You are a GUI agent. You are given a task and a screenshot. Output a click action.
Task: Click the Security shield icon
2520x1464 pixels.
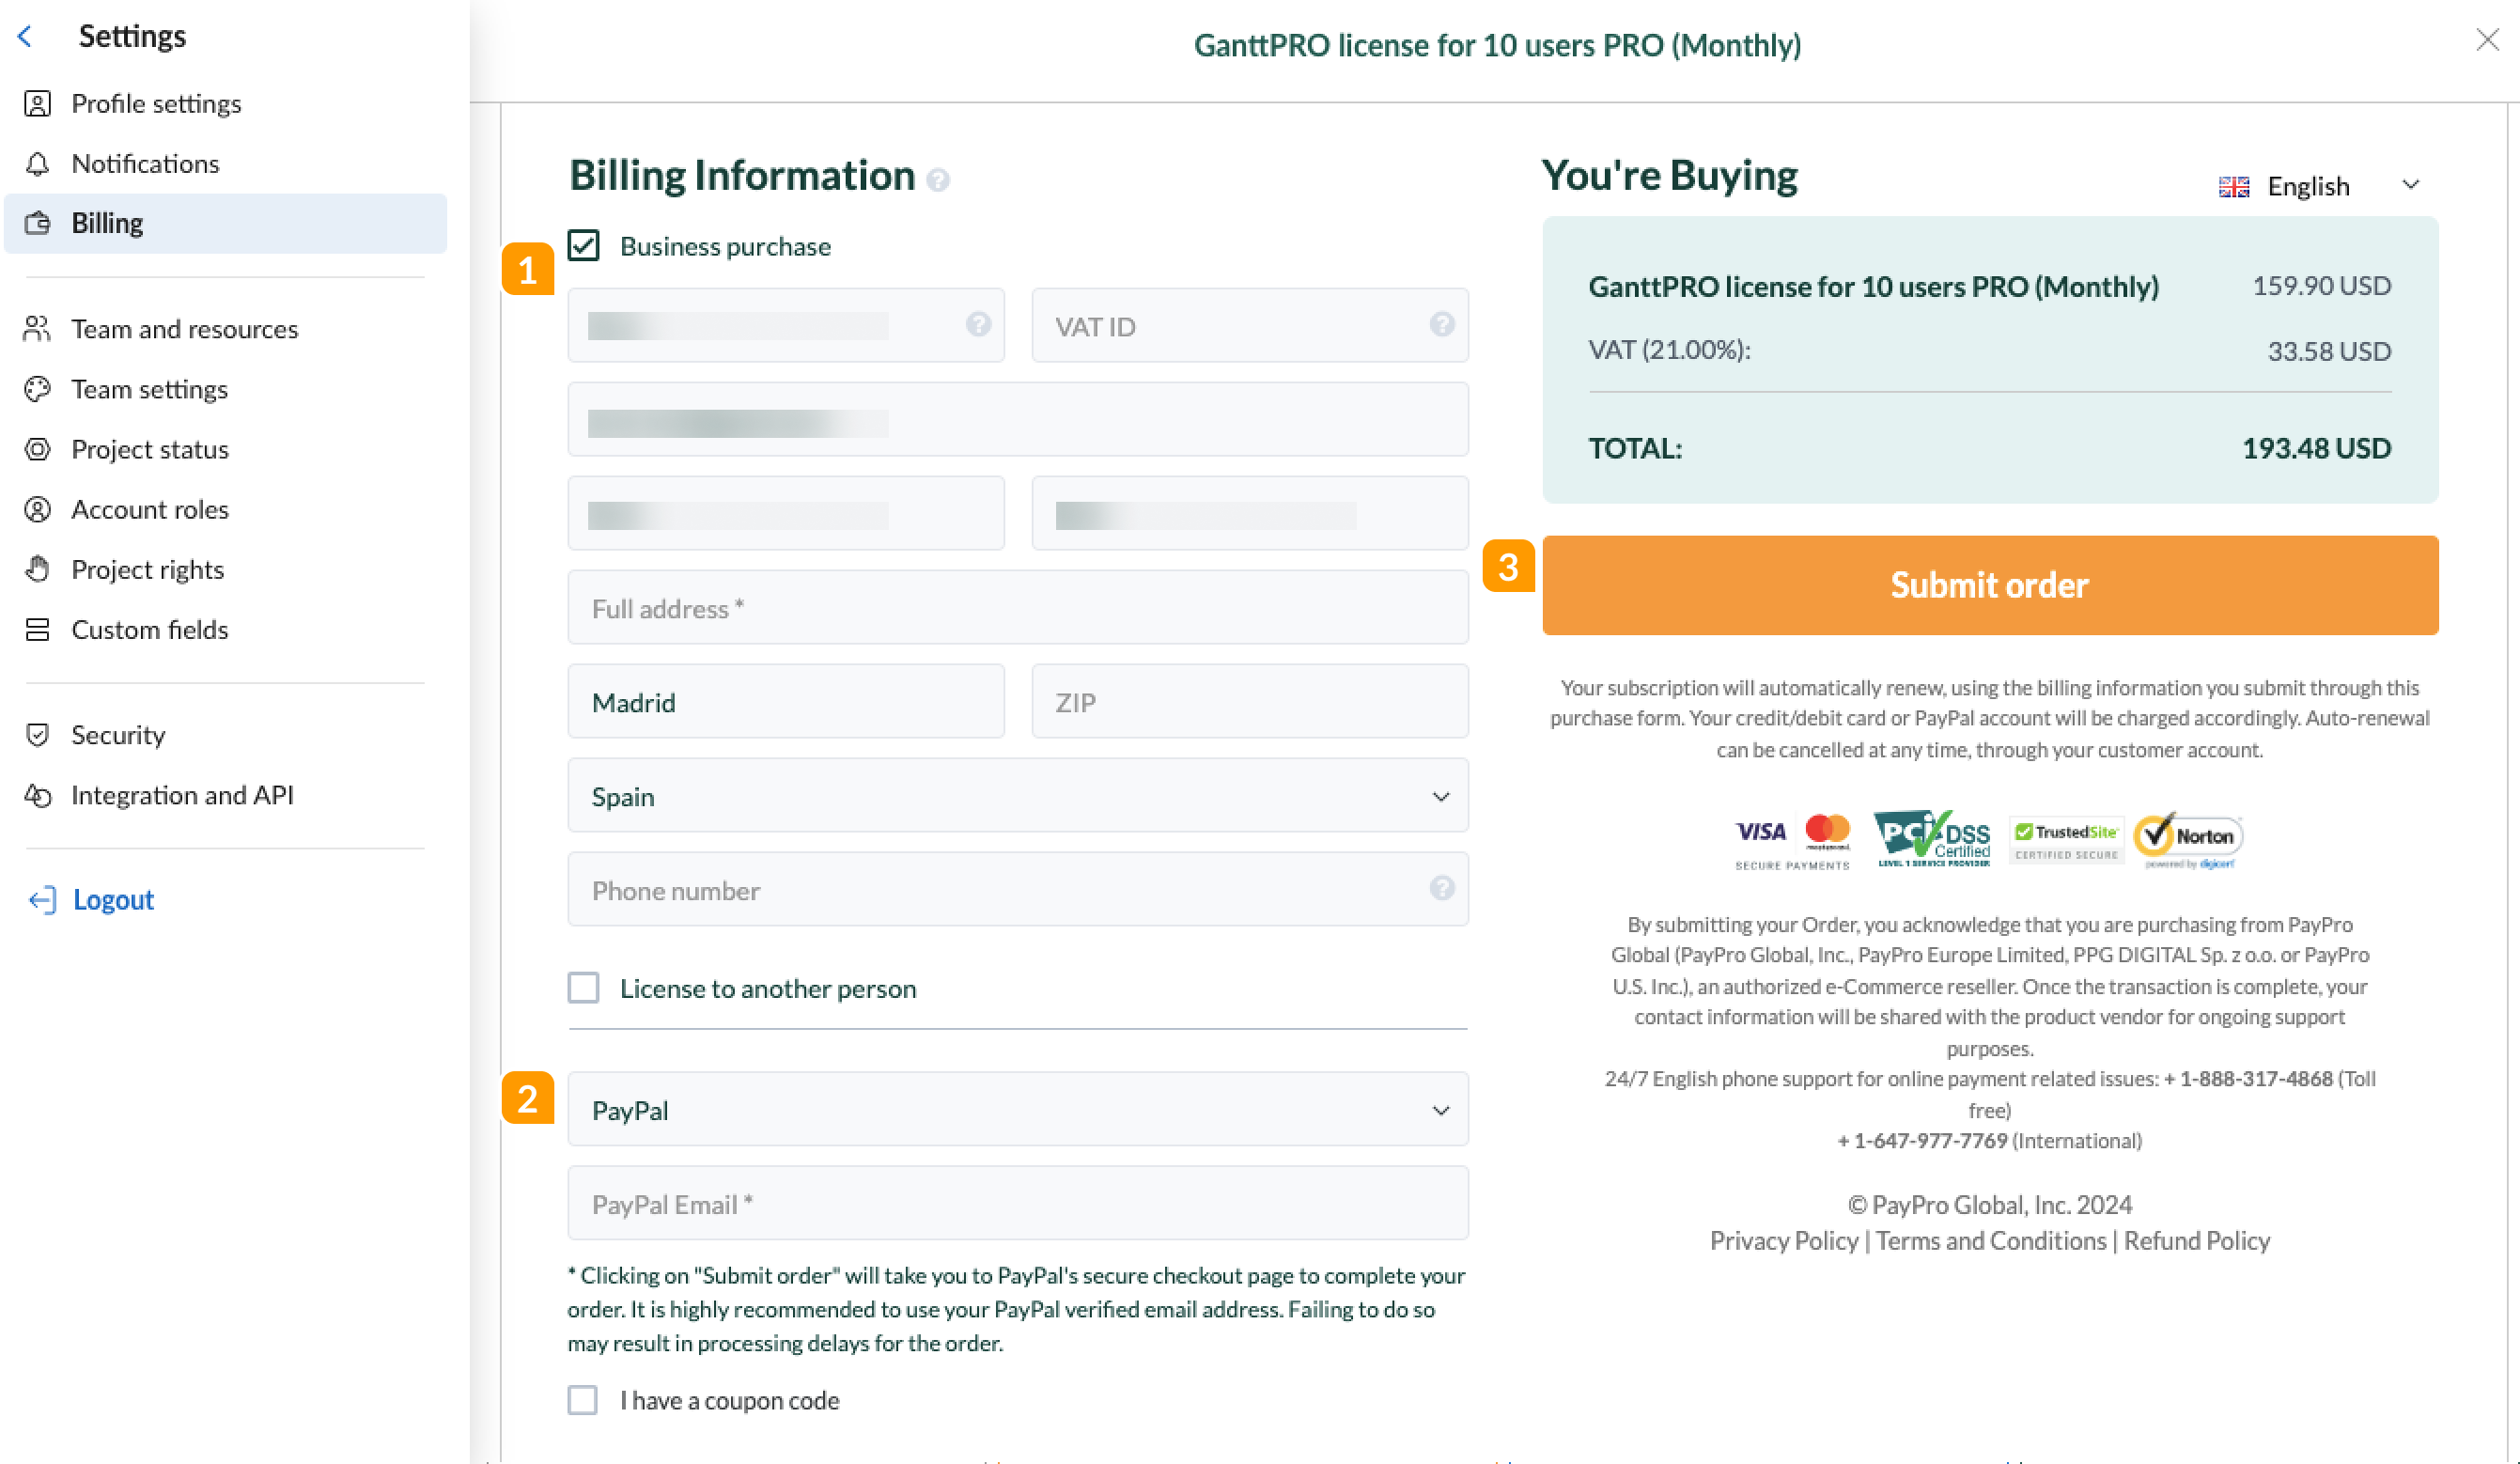click(37, 735)
